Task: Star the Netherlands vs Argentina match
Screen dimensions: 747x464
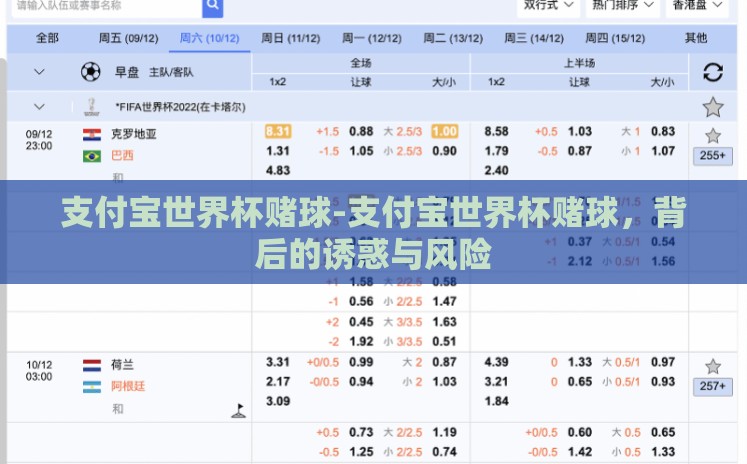Action: [713, 367]
